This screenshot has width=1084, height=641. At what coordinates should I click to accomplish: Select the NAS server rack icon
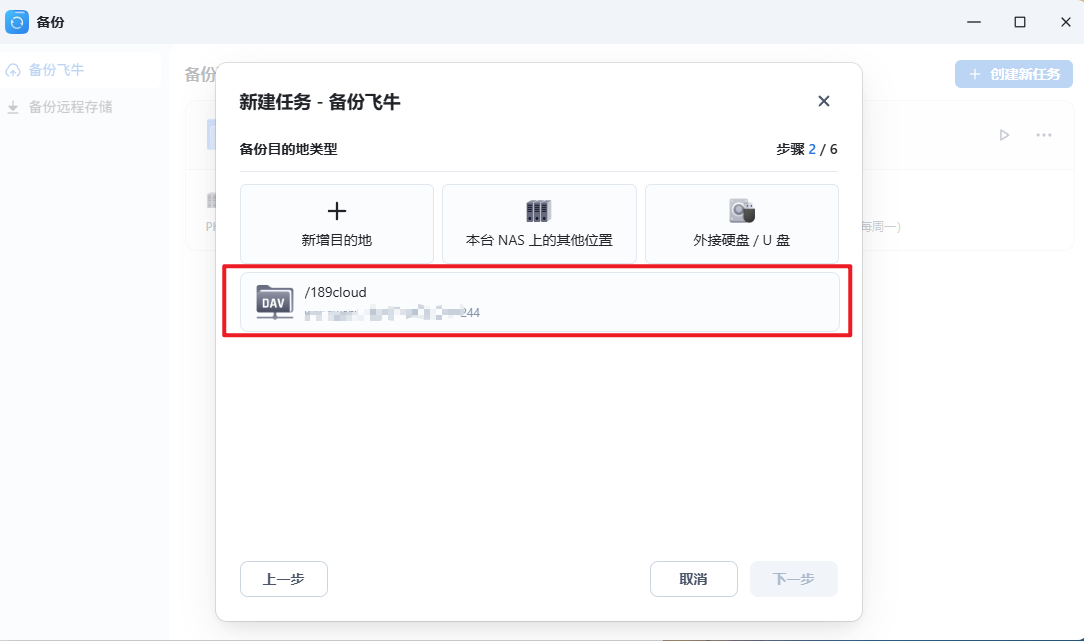(x=539, y=211)
